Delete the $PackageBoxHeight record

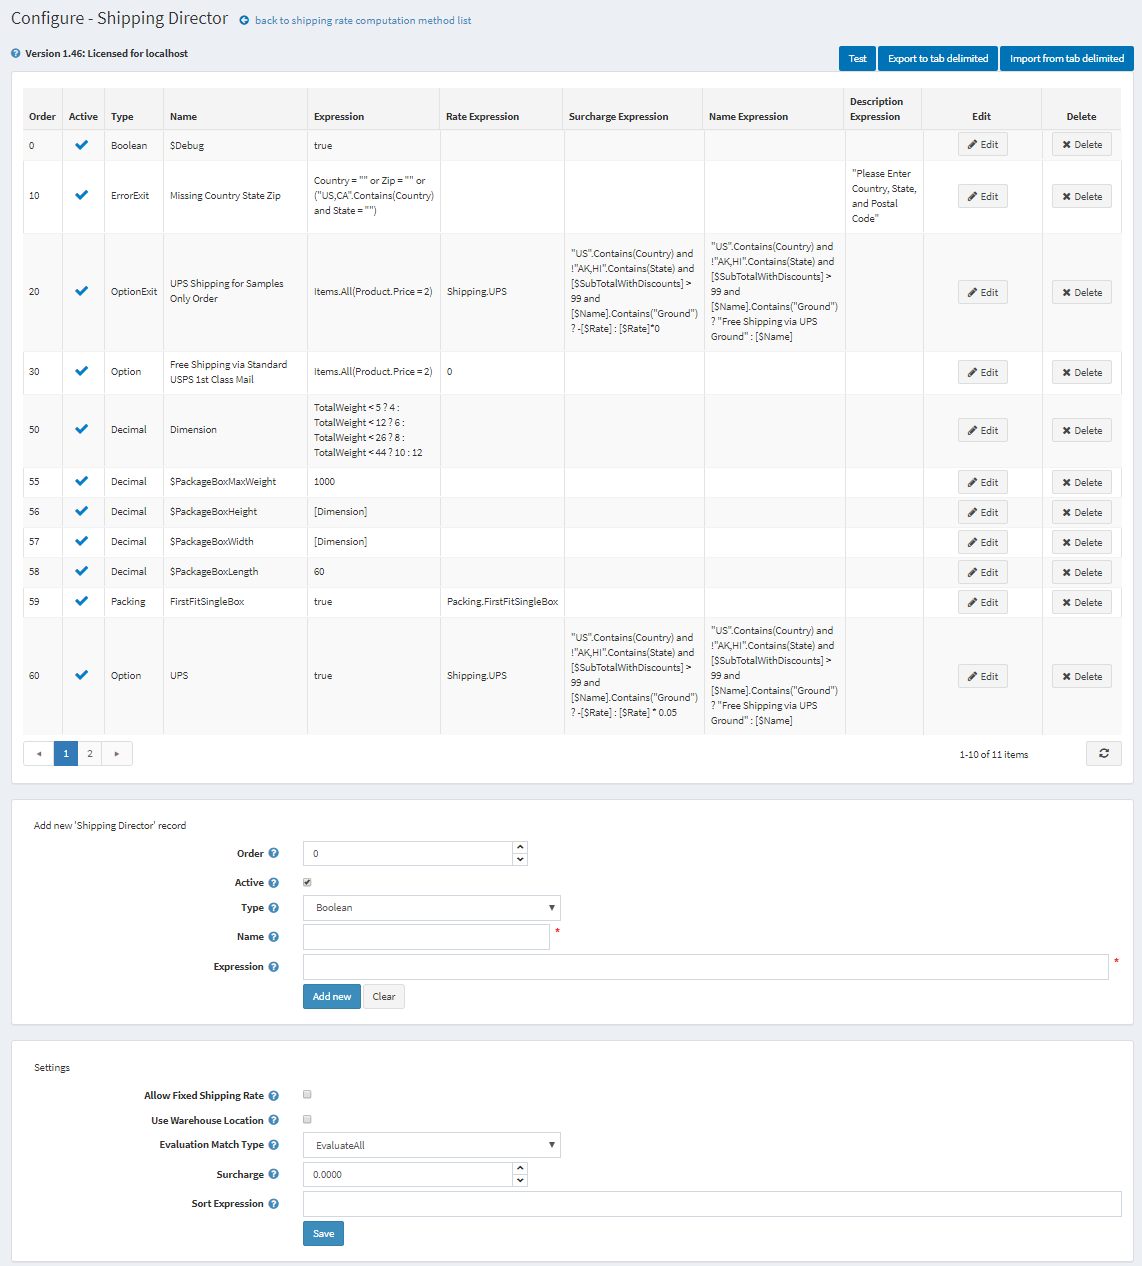coord(1082,513)
